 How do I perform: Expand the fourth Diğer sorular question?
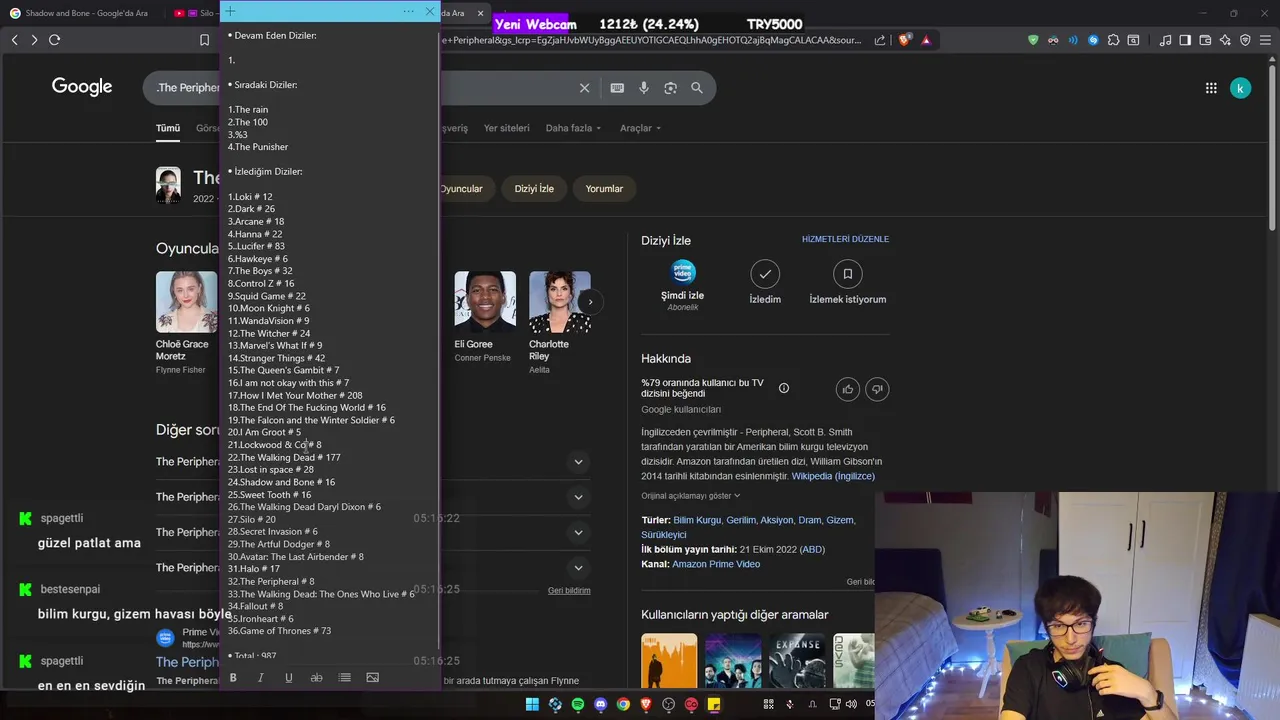point(578,568)
